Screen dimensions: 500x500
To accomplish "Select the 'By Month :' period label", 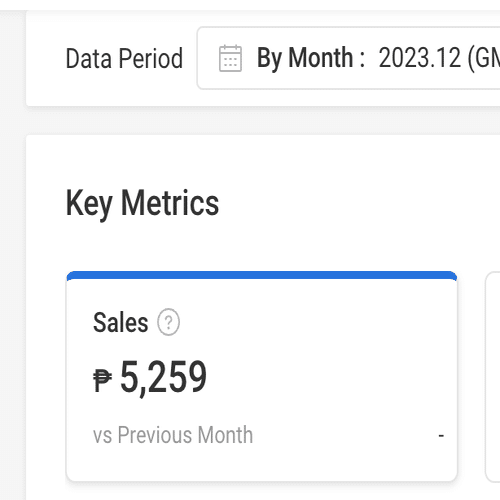I will click(311, 58).
